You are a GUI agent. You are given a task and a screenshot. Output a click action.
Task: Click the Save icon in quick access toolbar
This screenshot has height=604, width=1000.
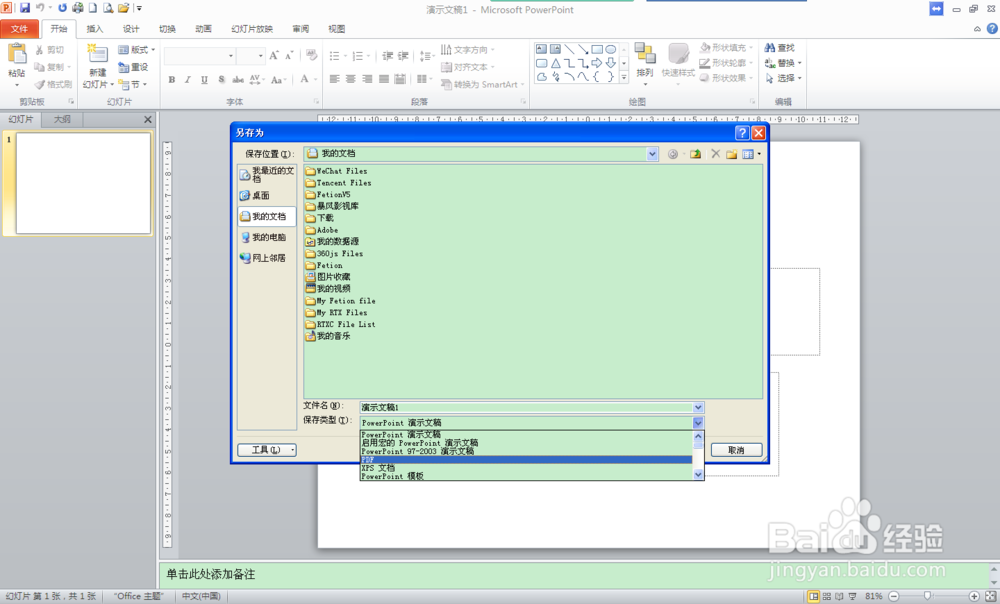(x=25, y=8)
